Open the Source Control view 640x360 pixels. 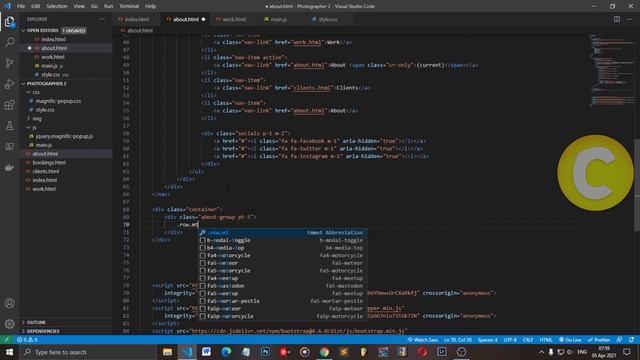[9, 63]
